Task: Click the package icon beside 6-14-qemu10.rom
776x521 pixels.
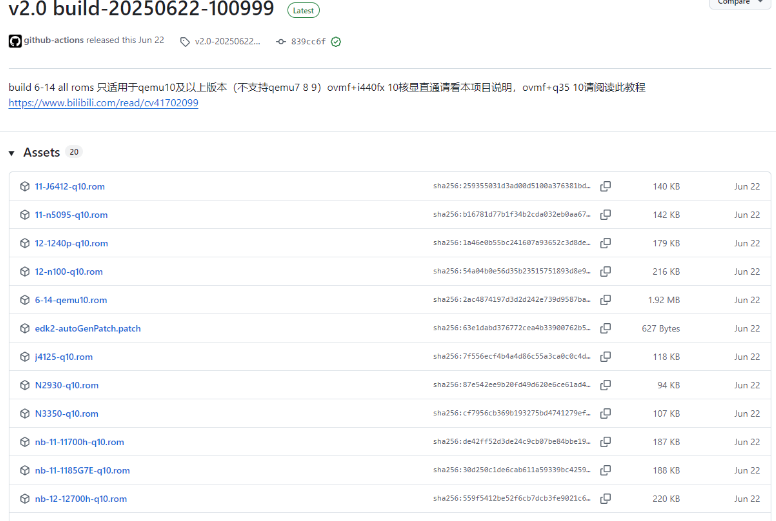Action: point(25,300)
